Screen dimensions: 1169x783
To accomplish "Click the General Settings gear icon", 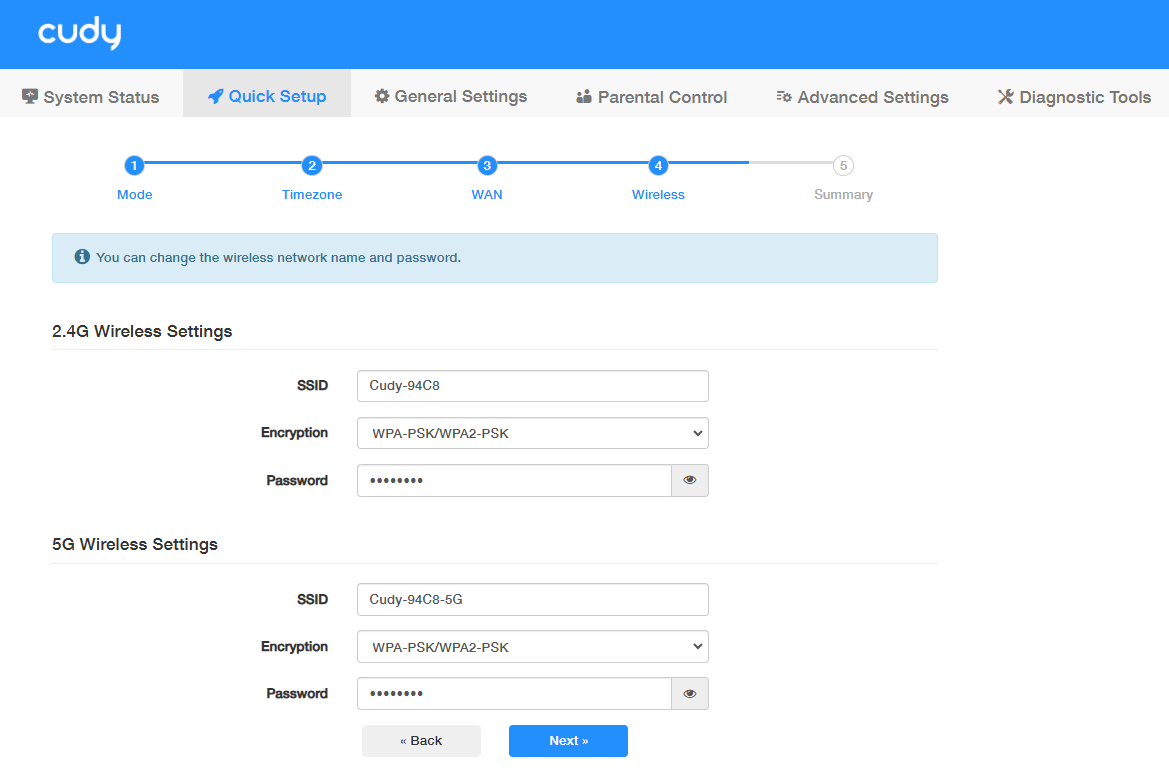I will coord(382,97).
